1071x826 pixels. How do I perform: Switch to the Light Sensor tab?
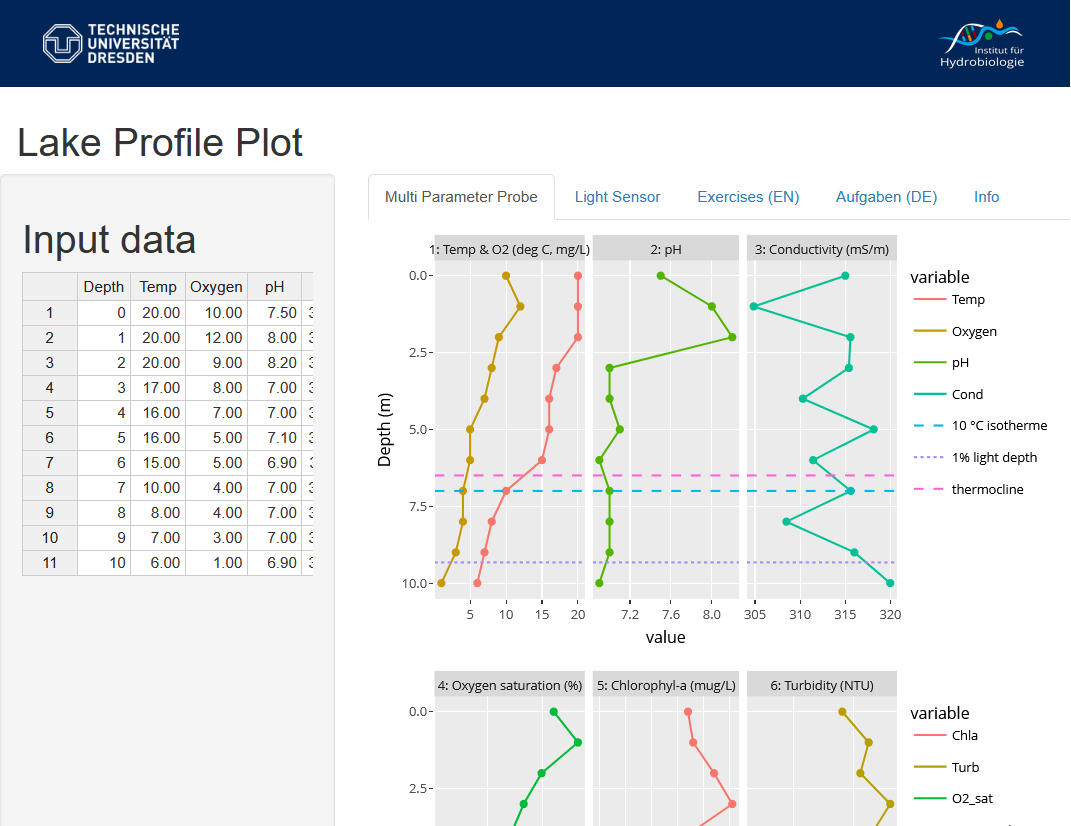point(617,197)
